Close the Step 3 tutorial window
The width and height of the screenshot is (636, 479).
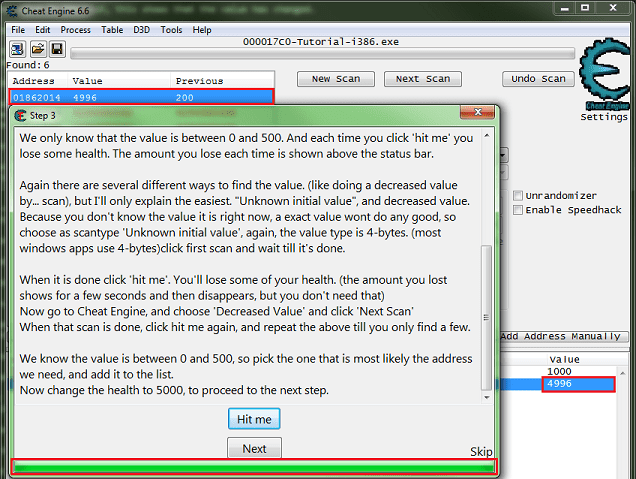(x=477, y=112)
